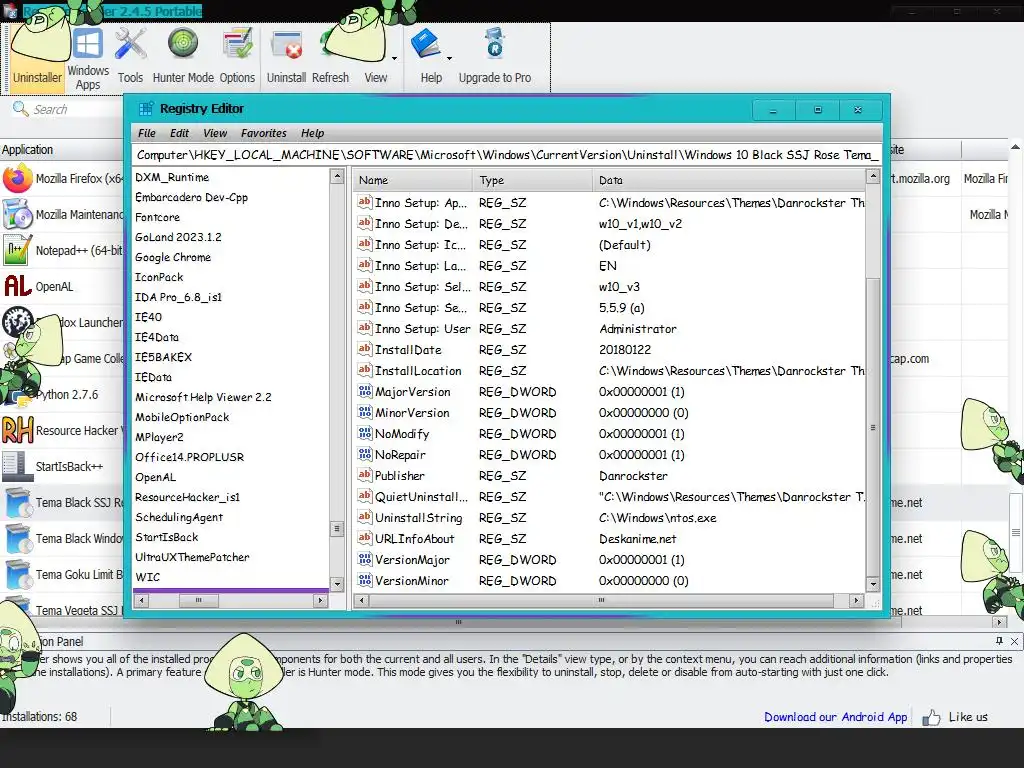Select Office14.PROPLUSR registry key

pyautogui.click(x=189, y=457)
